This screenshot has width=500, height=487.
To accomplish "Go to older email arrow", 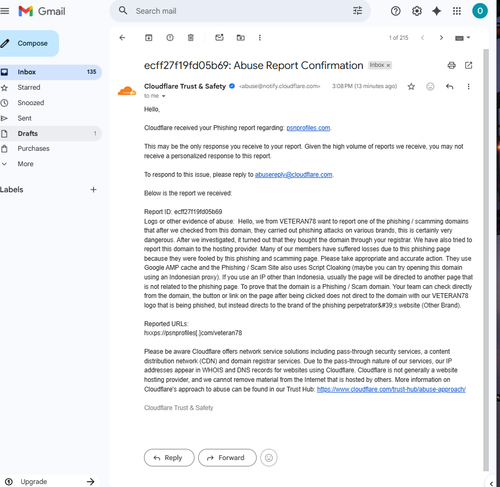I will [x=441, y=38].
